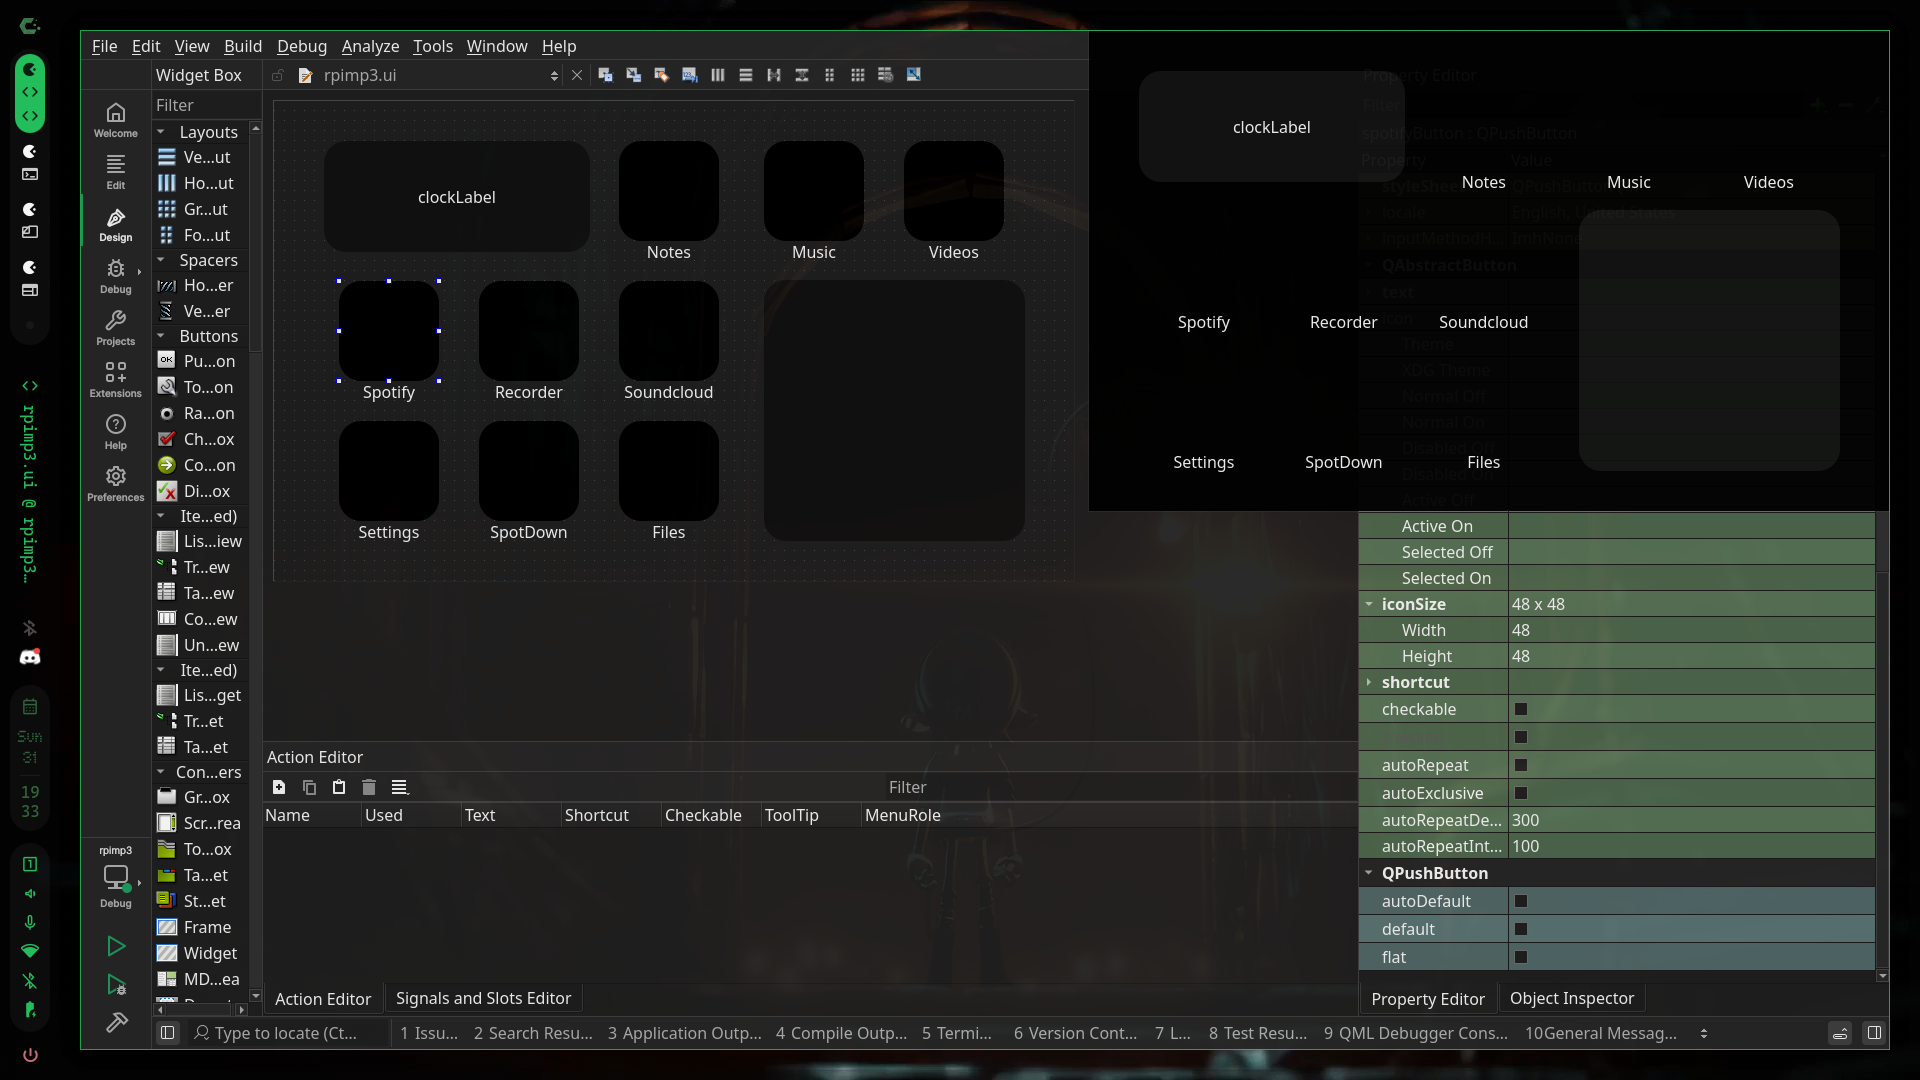
Task: Open the File menu
Action: click(x=104, y=46)
